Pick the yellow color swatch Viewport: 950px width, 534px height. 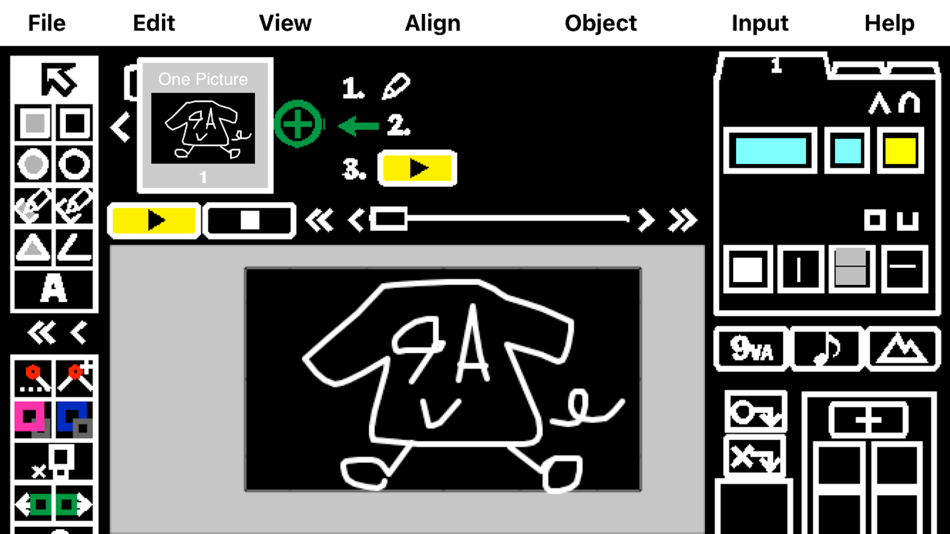pos(900,151)
